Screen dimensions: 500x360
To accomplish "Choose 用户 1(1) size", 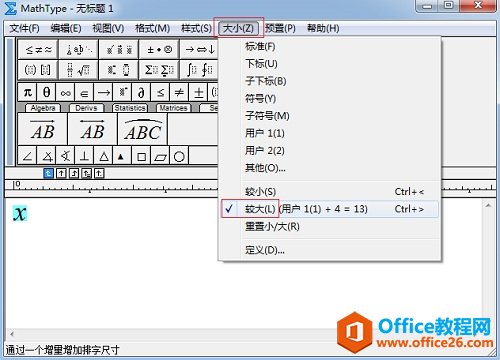I will point(330,133).
